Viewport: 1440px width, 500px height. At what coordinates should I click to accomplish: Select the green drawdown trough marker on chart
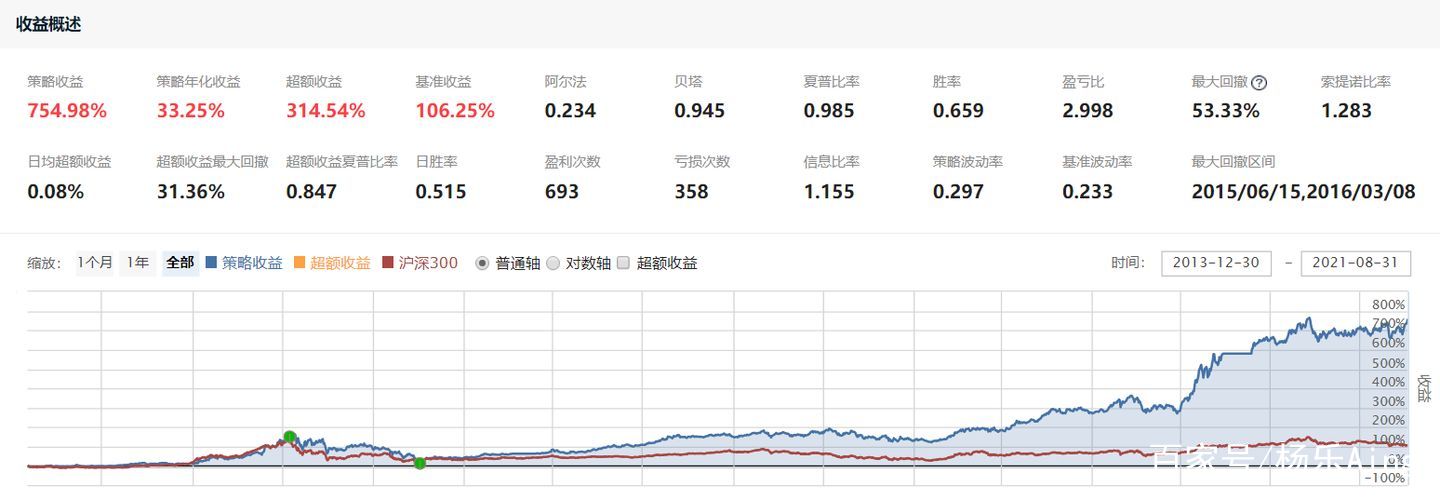pyautogui.click(x=420, y=462)
